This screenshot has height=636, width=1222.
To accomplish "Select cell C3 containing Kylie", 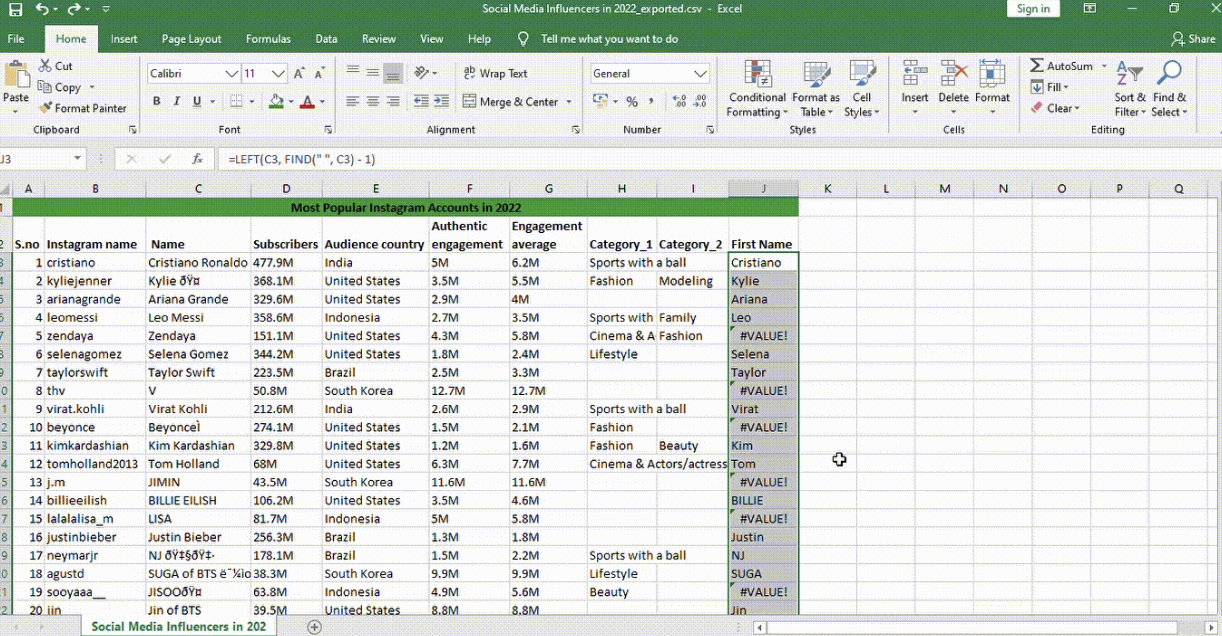I will (198, 281).
